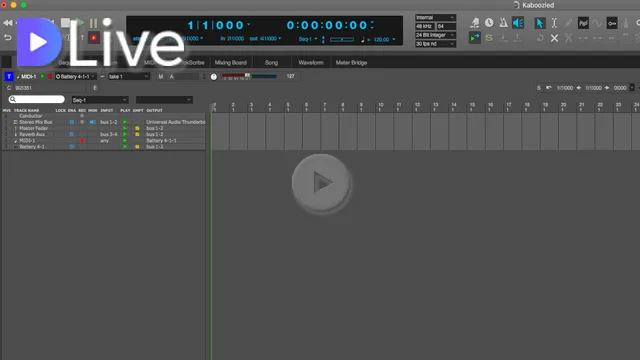This screenshot has height=360, width=640.
Task: Click the left arrow beside the selection start
Action: [x=578, y=88]
